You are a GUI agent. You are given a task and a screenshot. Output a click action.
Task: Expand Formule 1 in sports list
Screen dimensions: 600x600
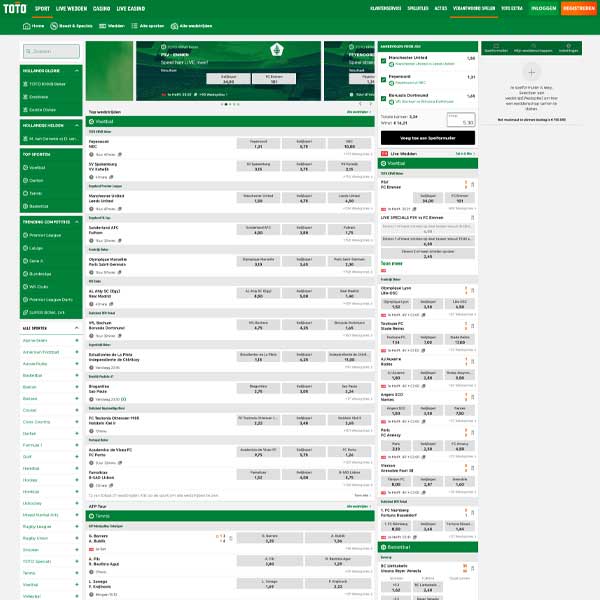tap(77, 445)
